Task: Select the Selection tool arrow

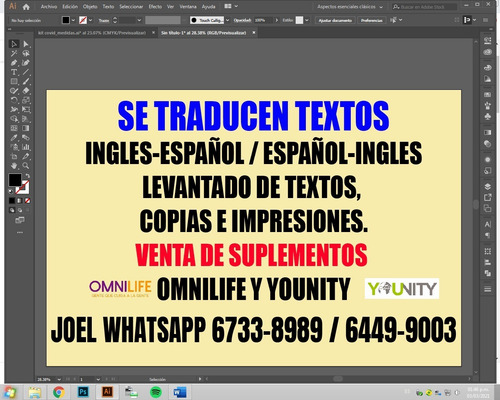Action: click(x=14, y=44)
